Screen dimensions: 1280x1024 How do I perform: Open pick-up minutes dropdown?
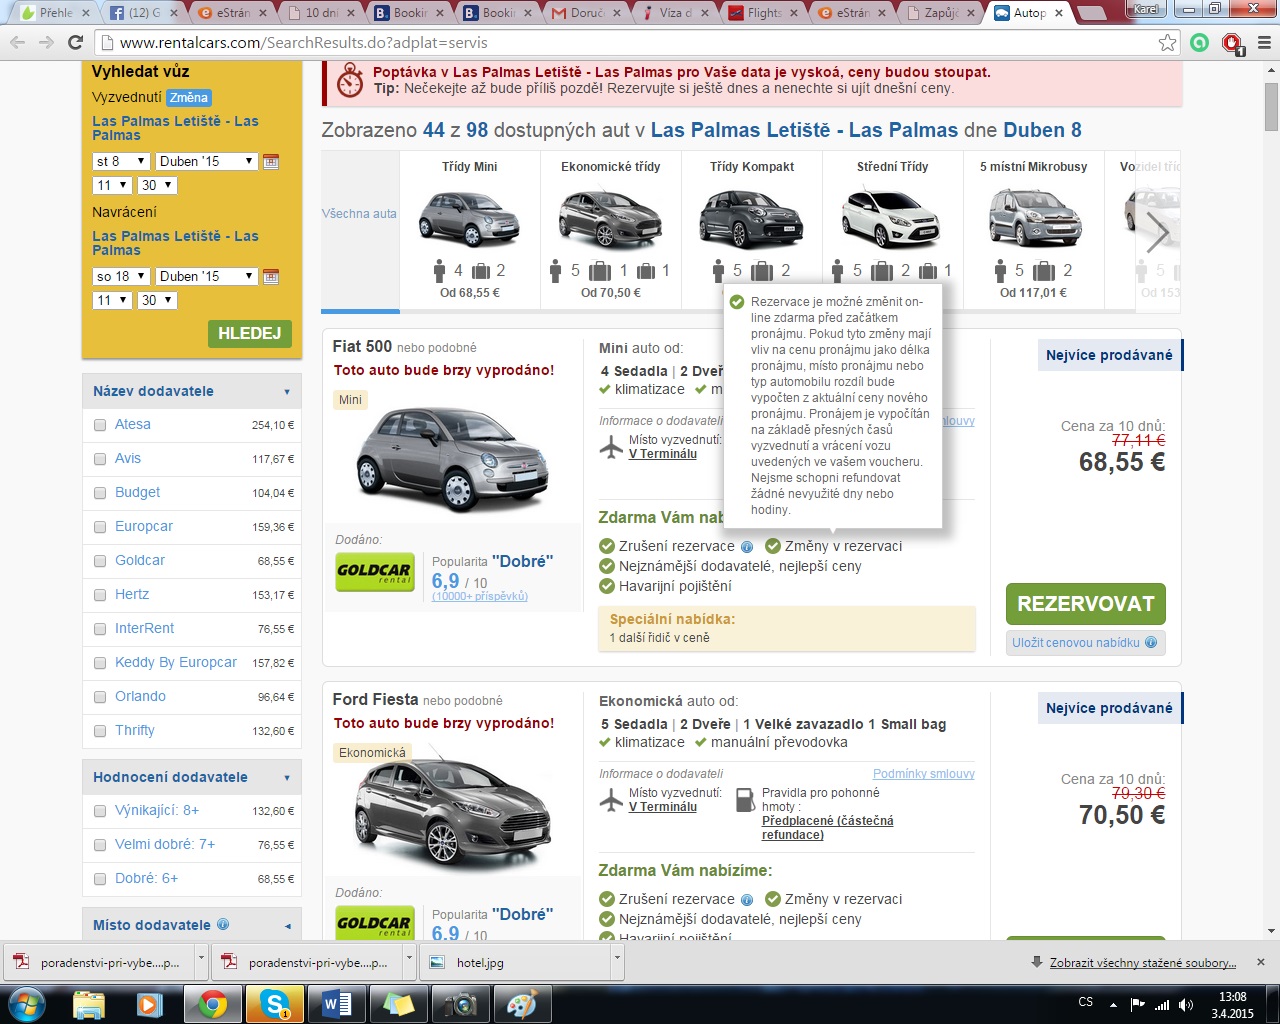(x=157, y=185)
